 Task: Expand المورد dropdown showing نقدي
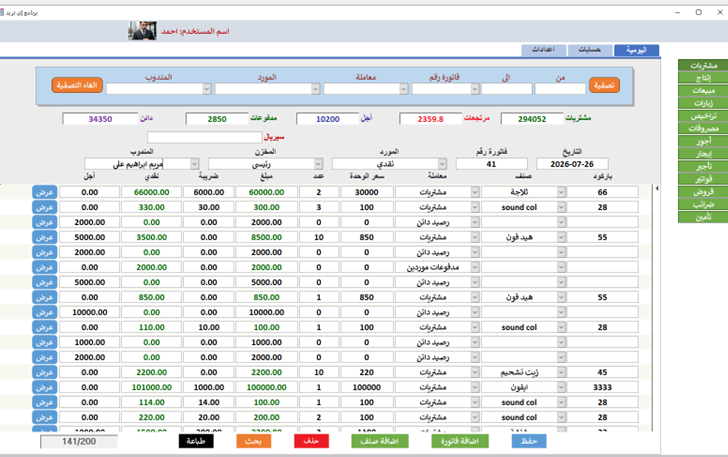tap(442, 164)
